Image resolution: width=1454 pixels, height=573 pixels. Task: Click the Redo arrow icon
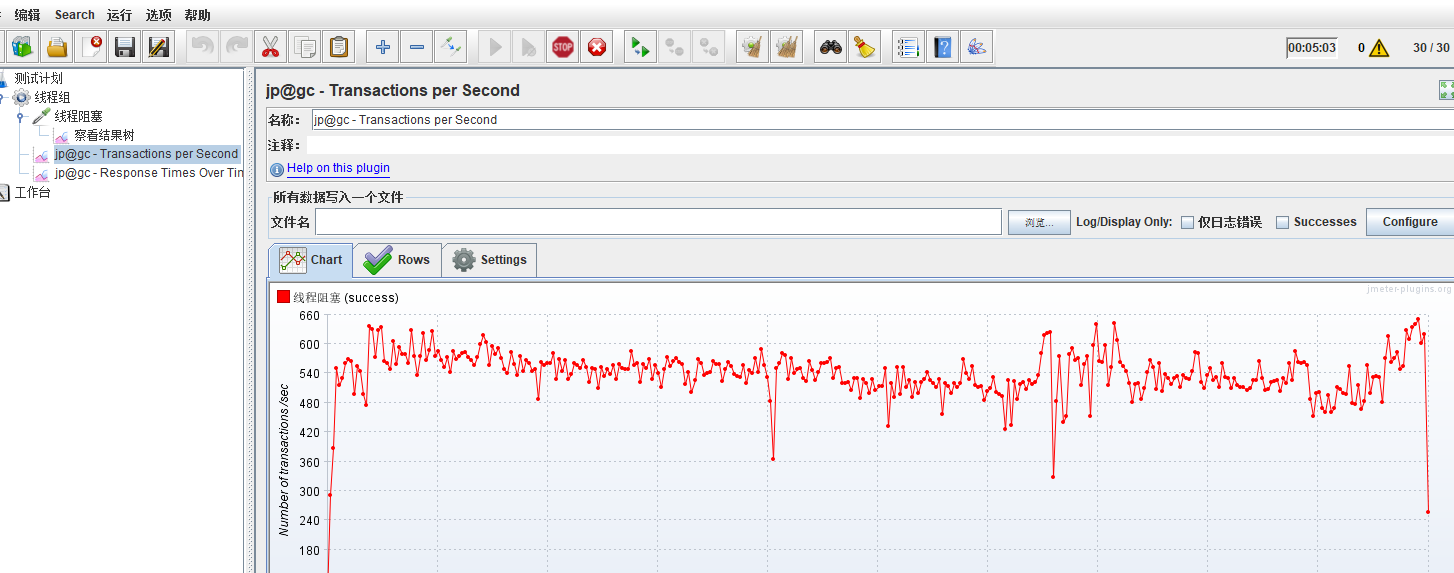click(x=236, y=46)
